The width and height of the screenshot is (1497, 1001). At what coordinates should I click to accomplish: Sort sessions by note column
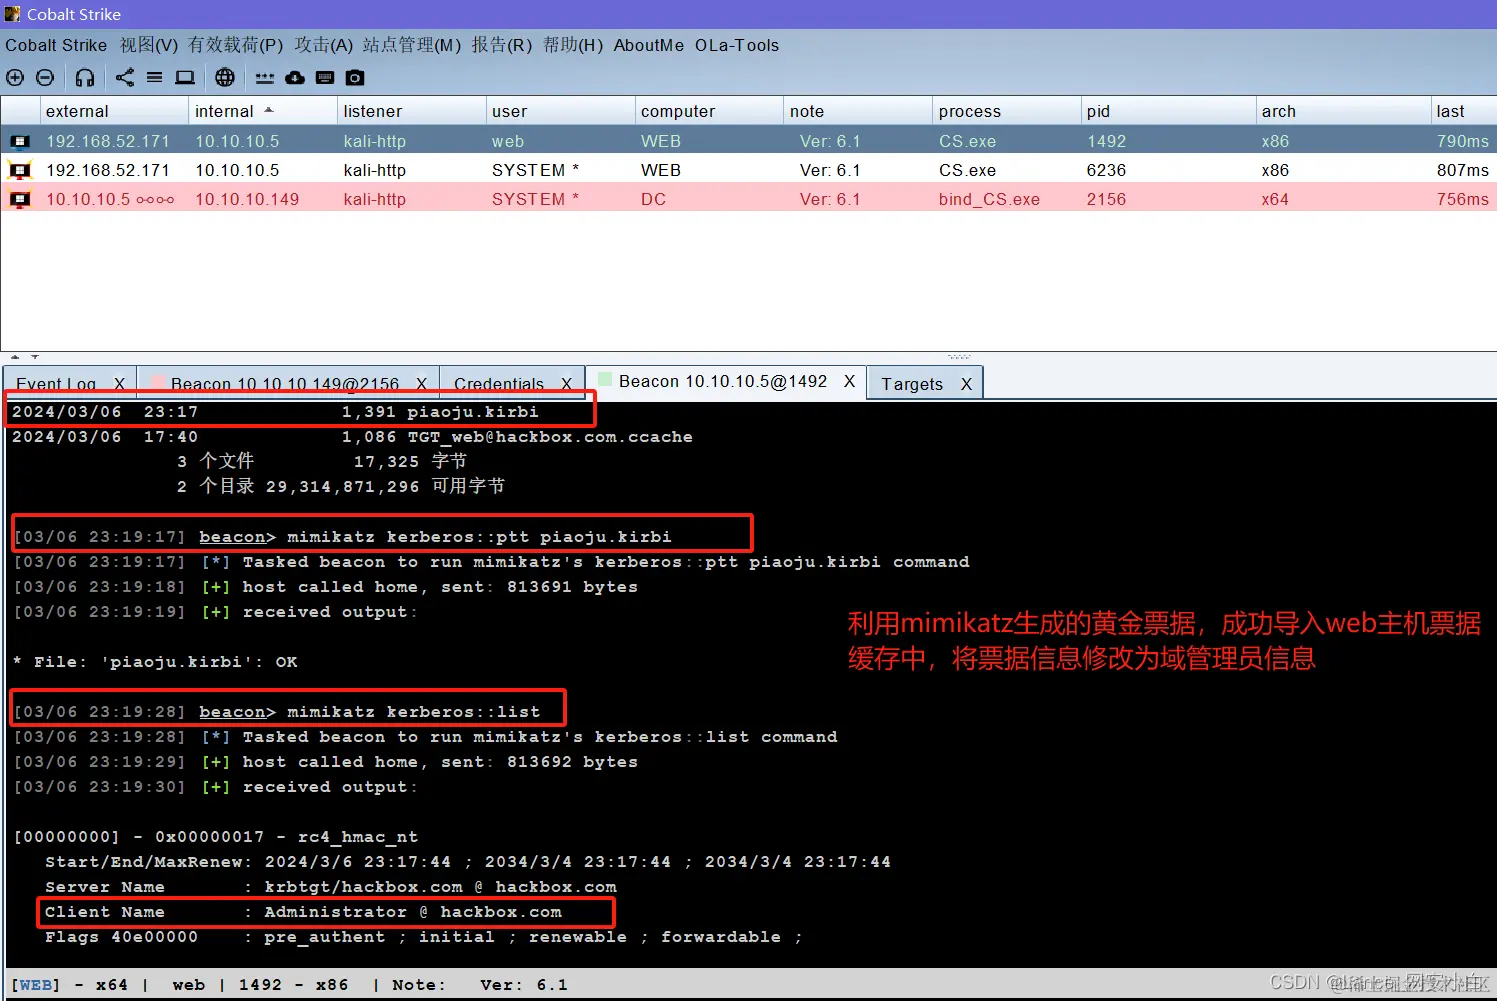[857, 111]
